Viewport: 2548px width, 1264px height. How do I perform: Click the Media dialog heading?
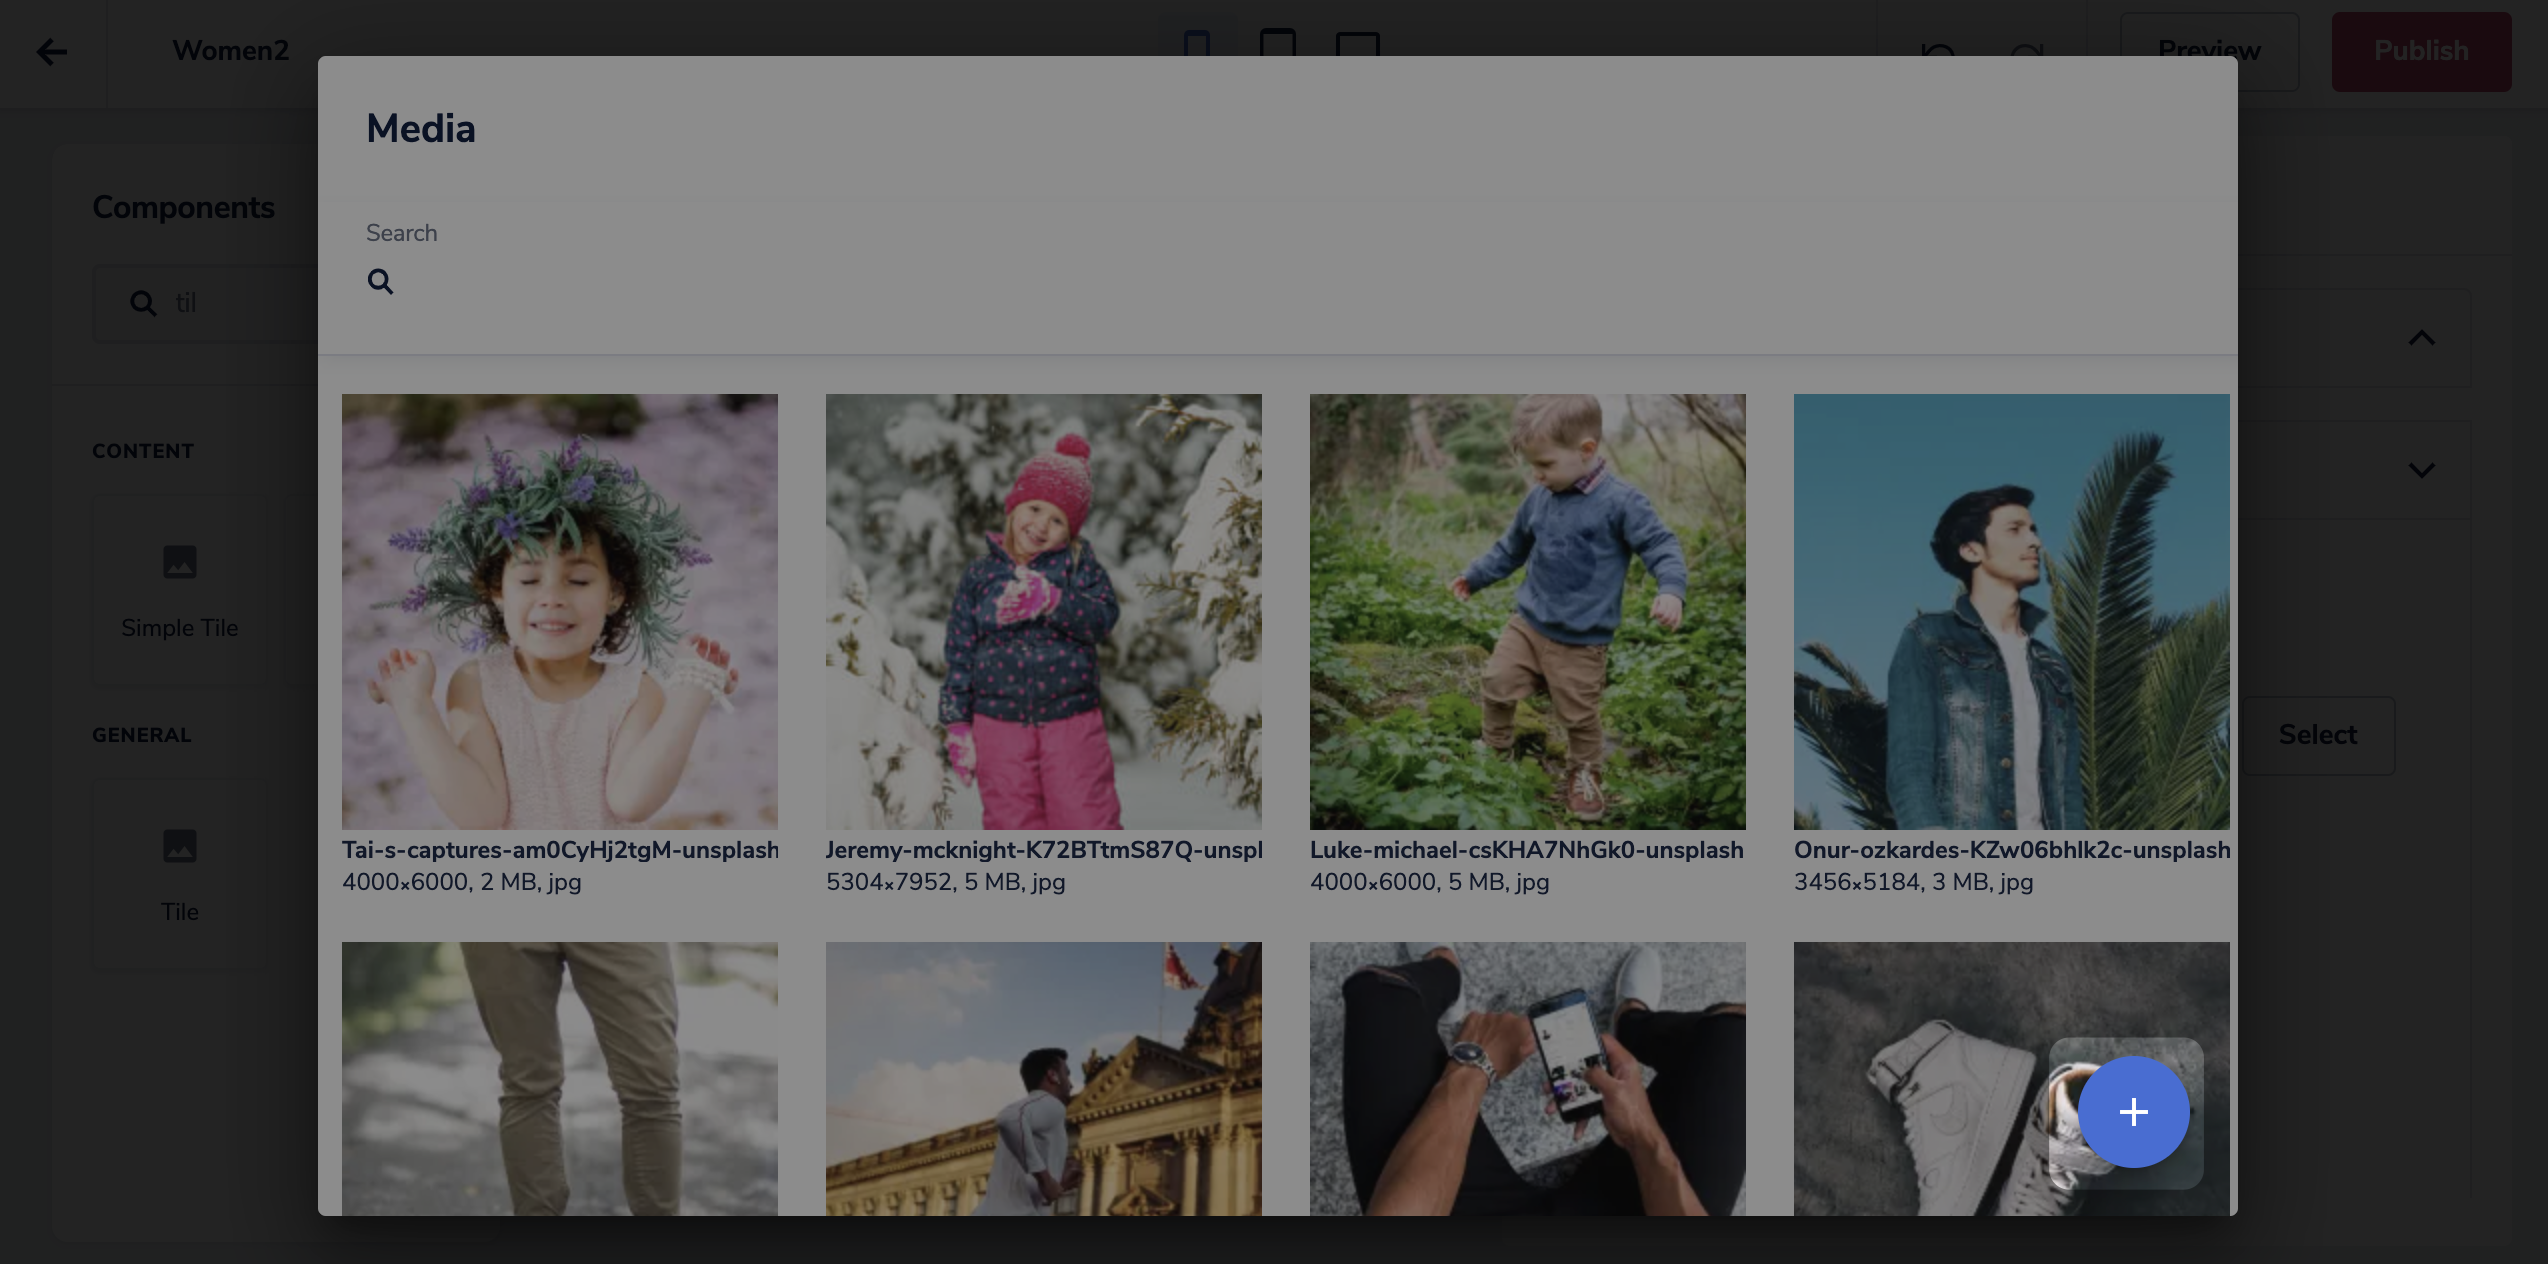point(421,129)
